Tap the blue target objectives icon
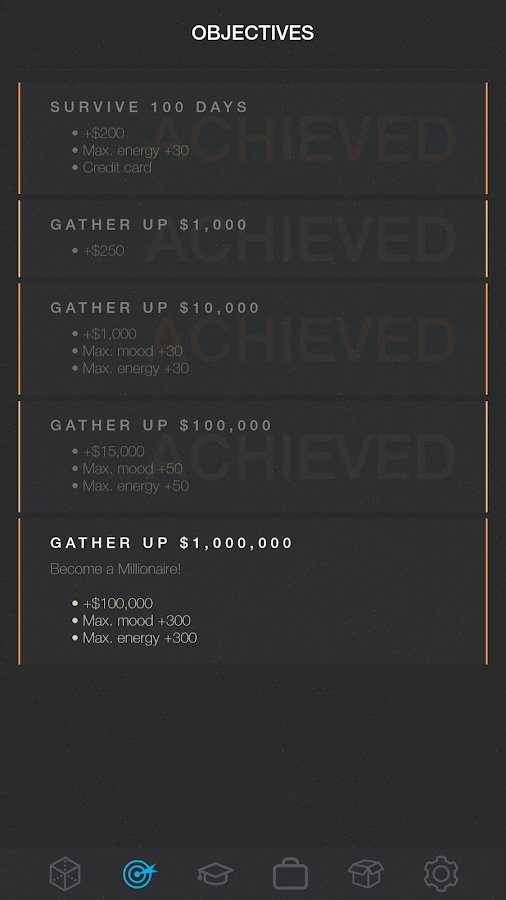The image size is (506, 900). pos(139,874)
